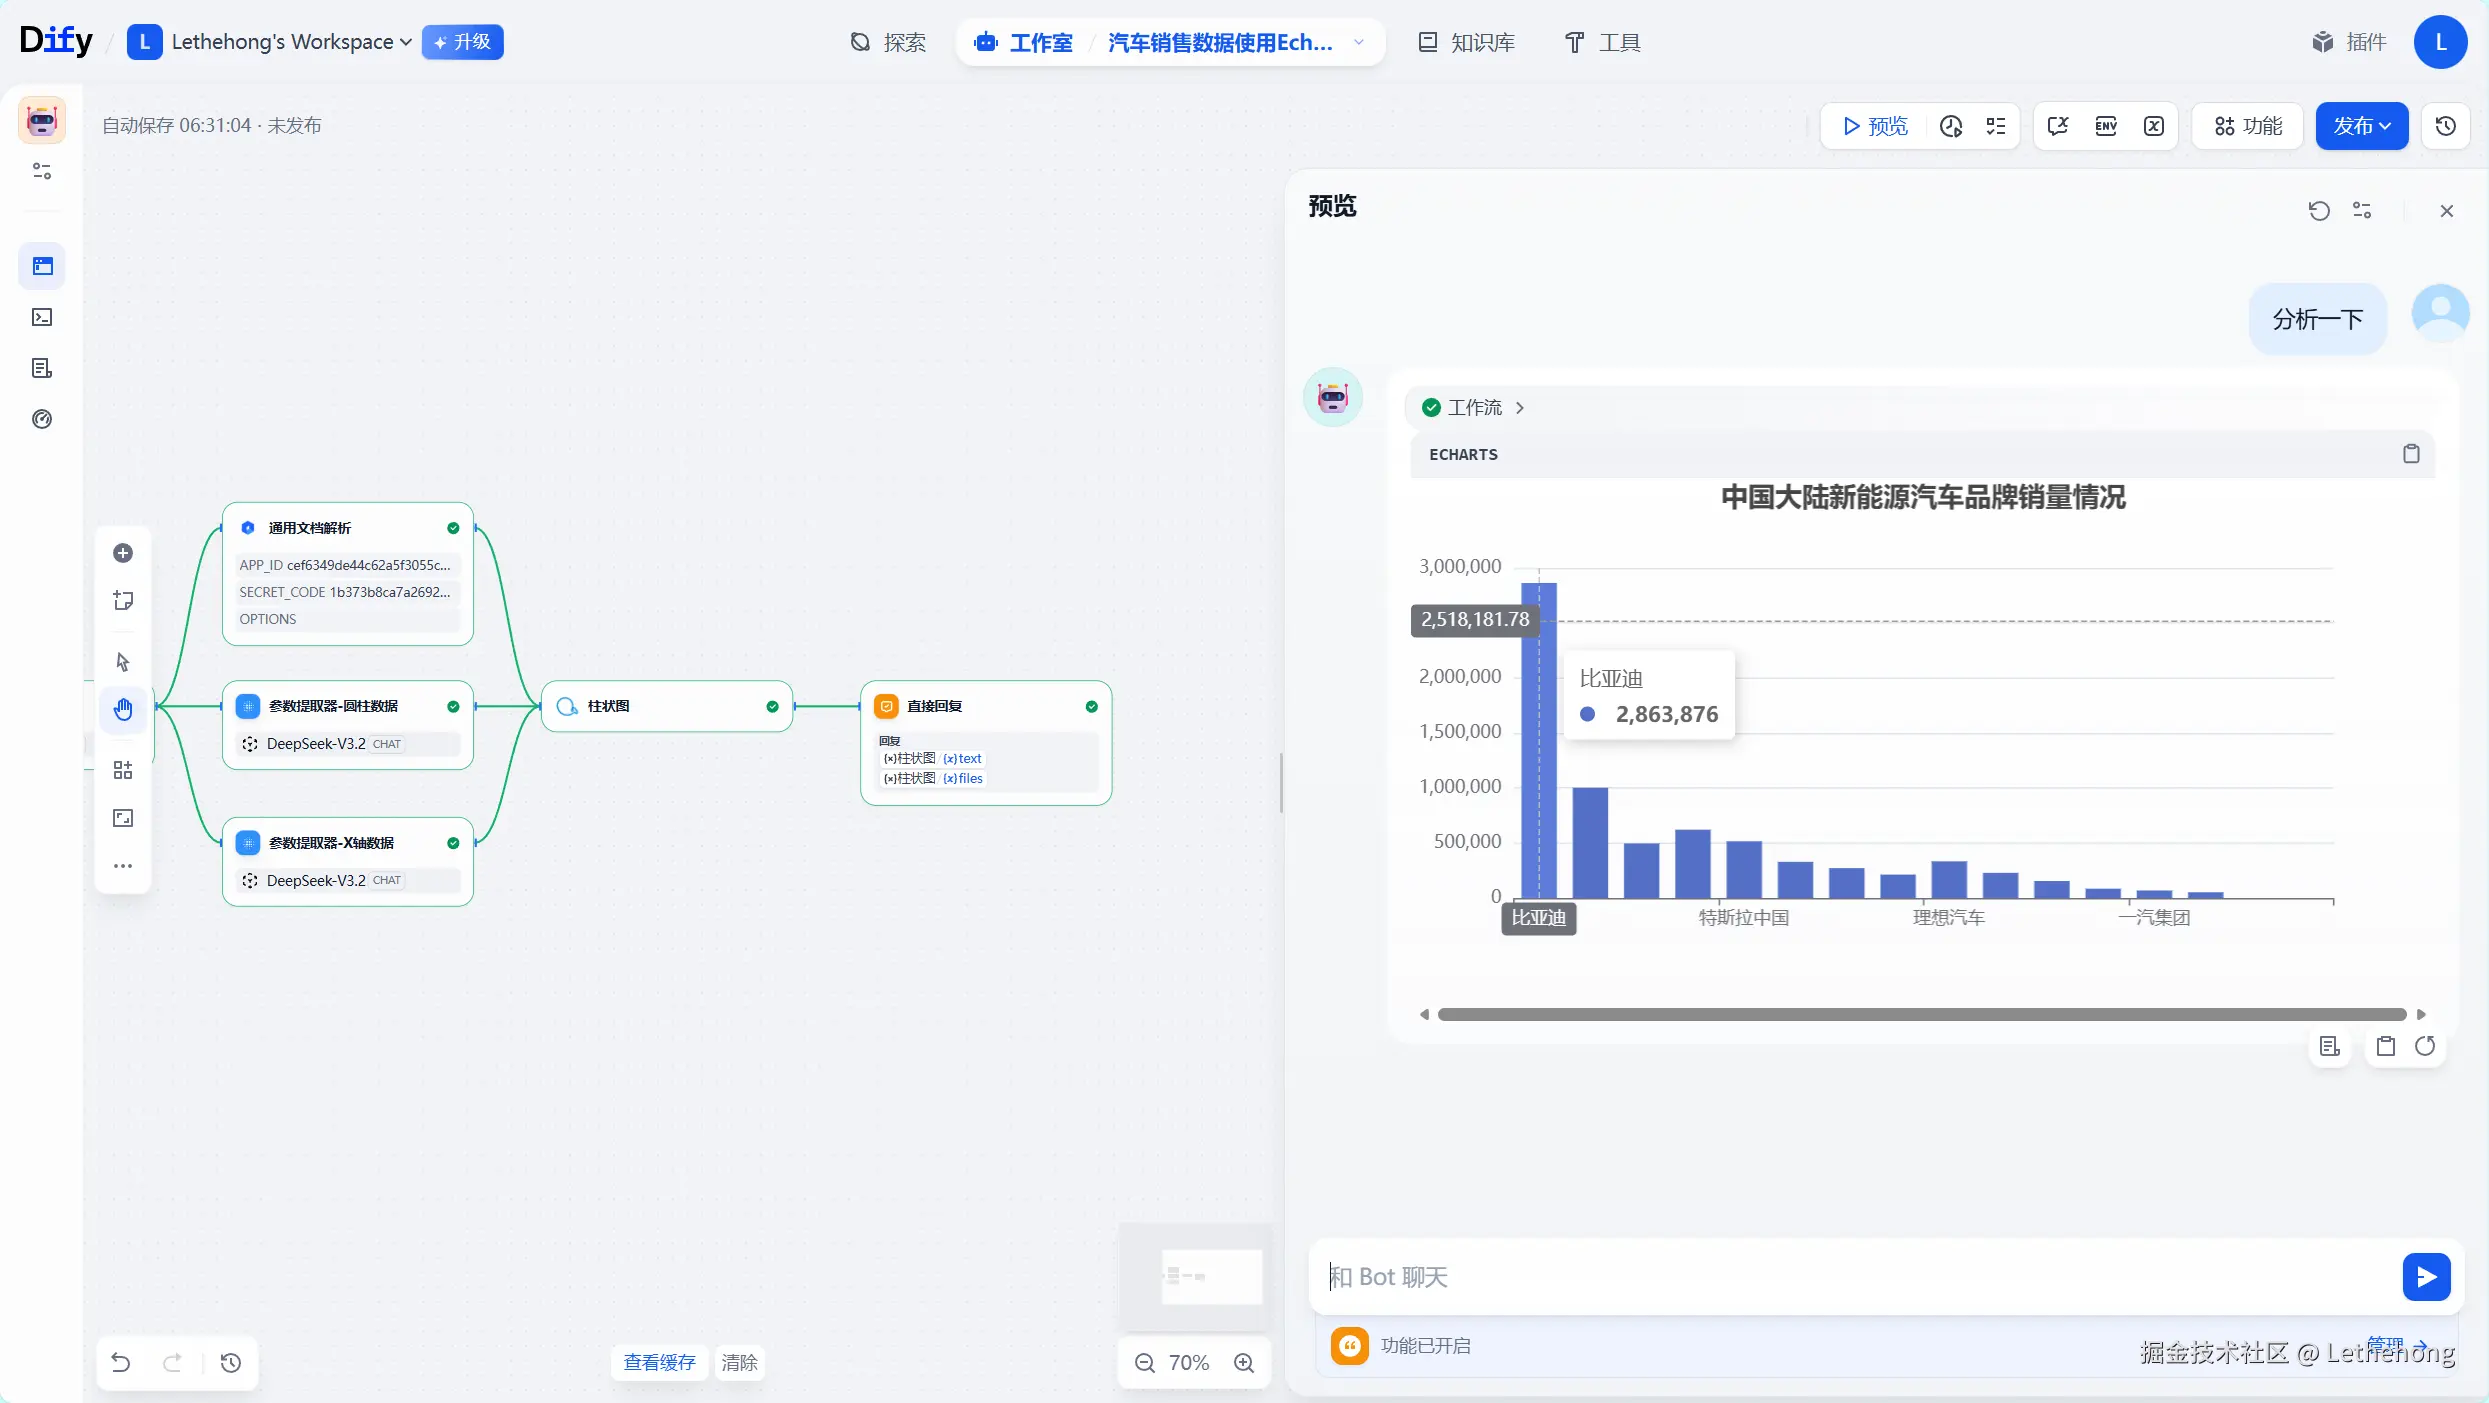The width and height of the screenshot is (2489, 1403).
Task: Open the 知识库 knowledge tab
Action: (x=1467, y=42)
